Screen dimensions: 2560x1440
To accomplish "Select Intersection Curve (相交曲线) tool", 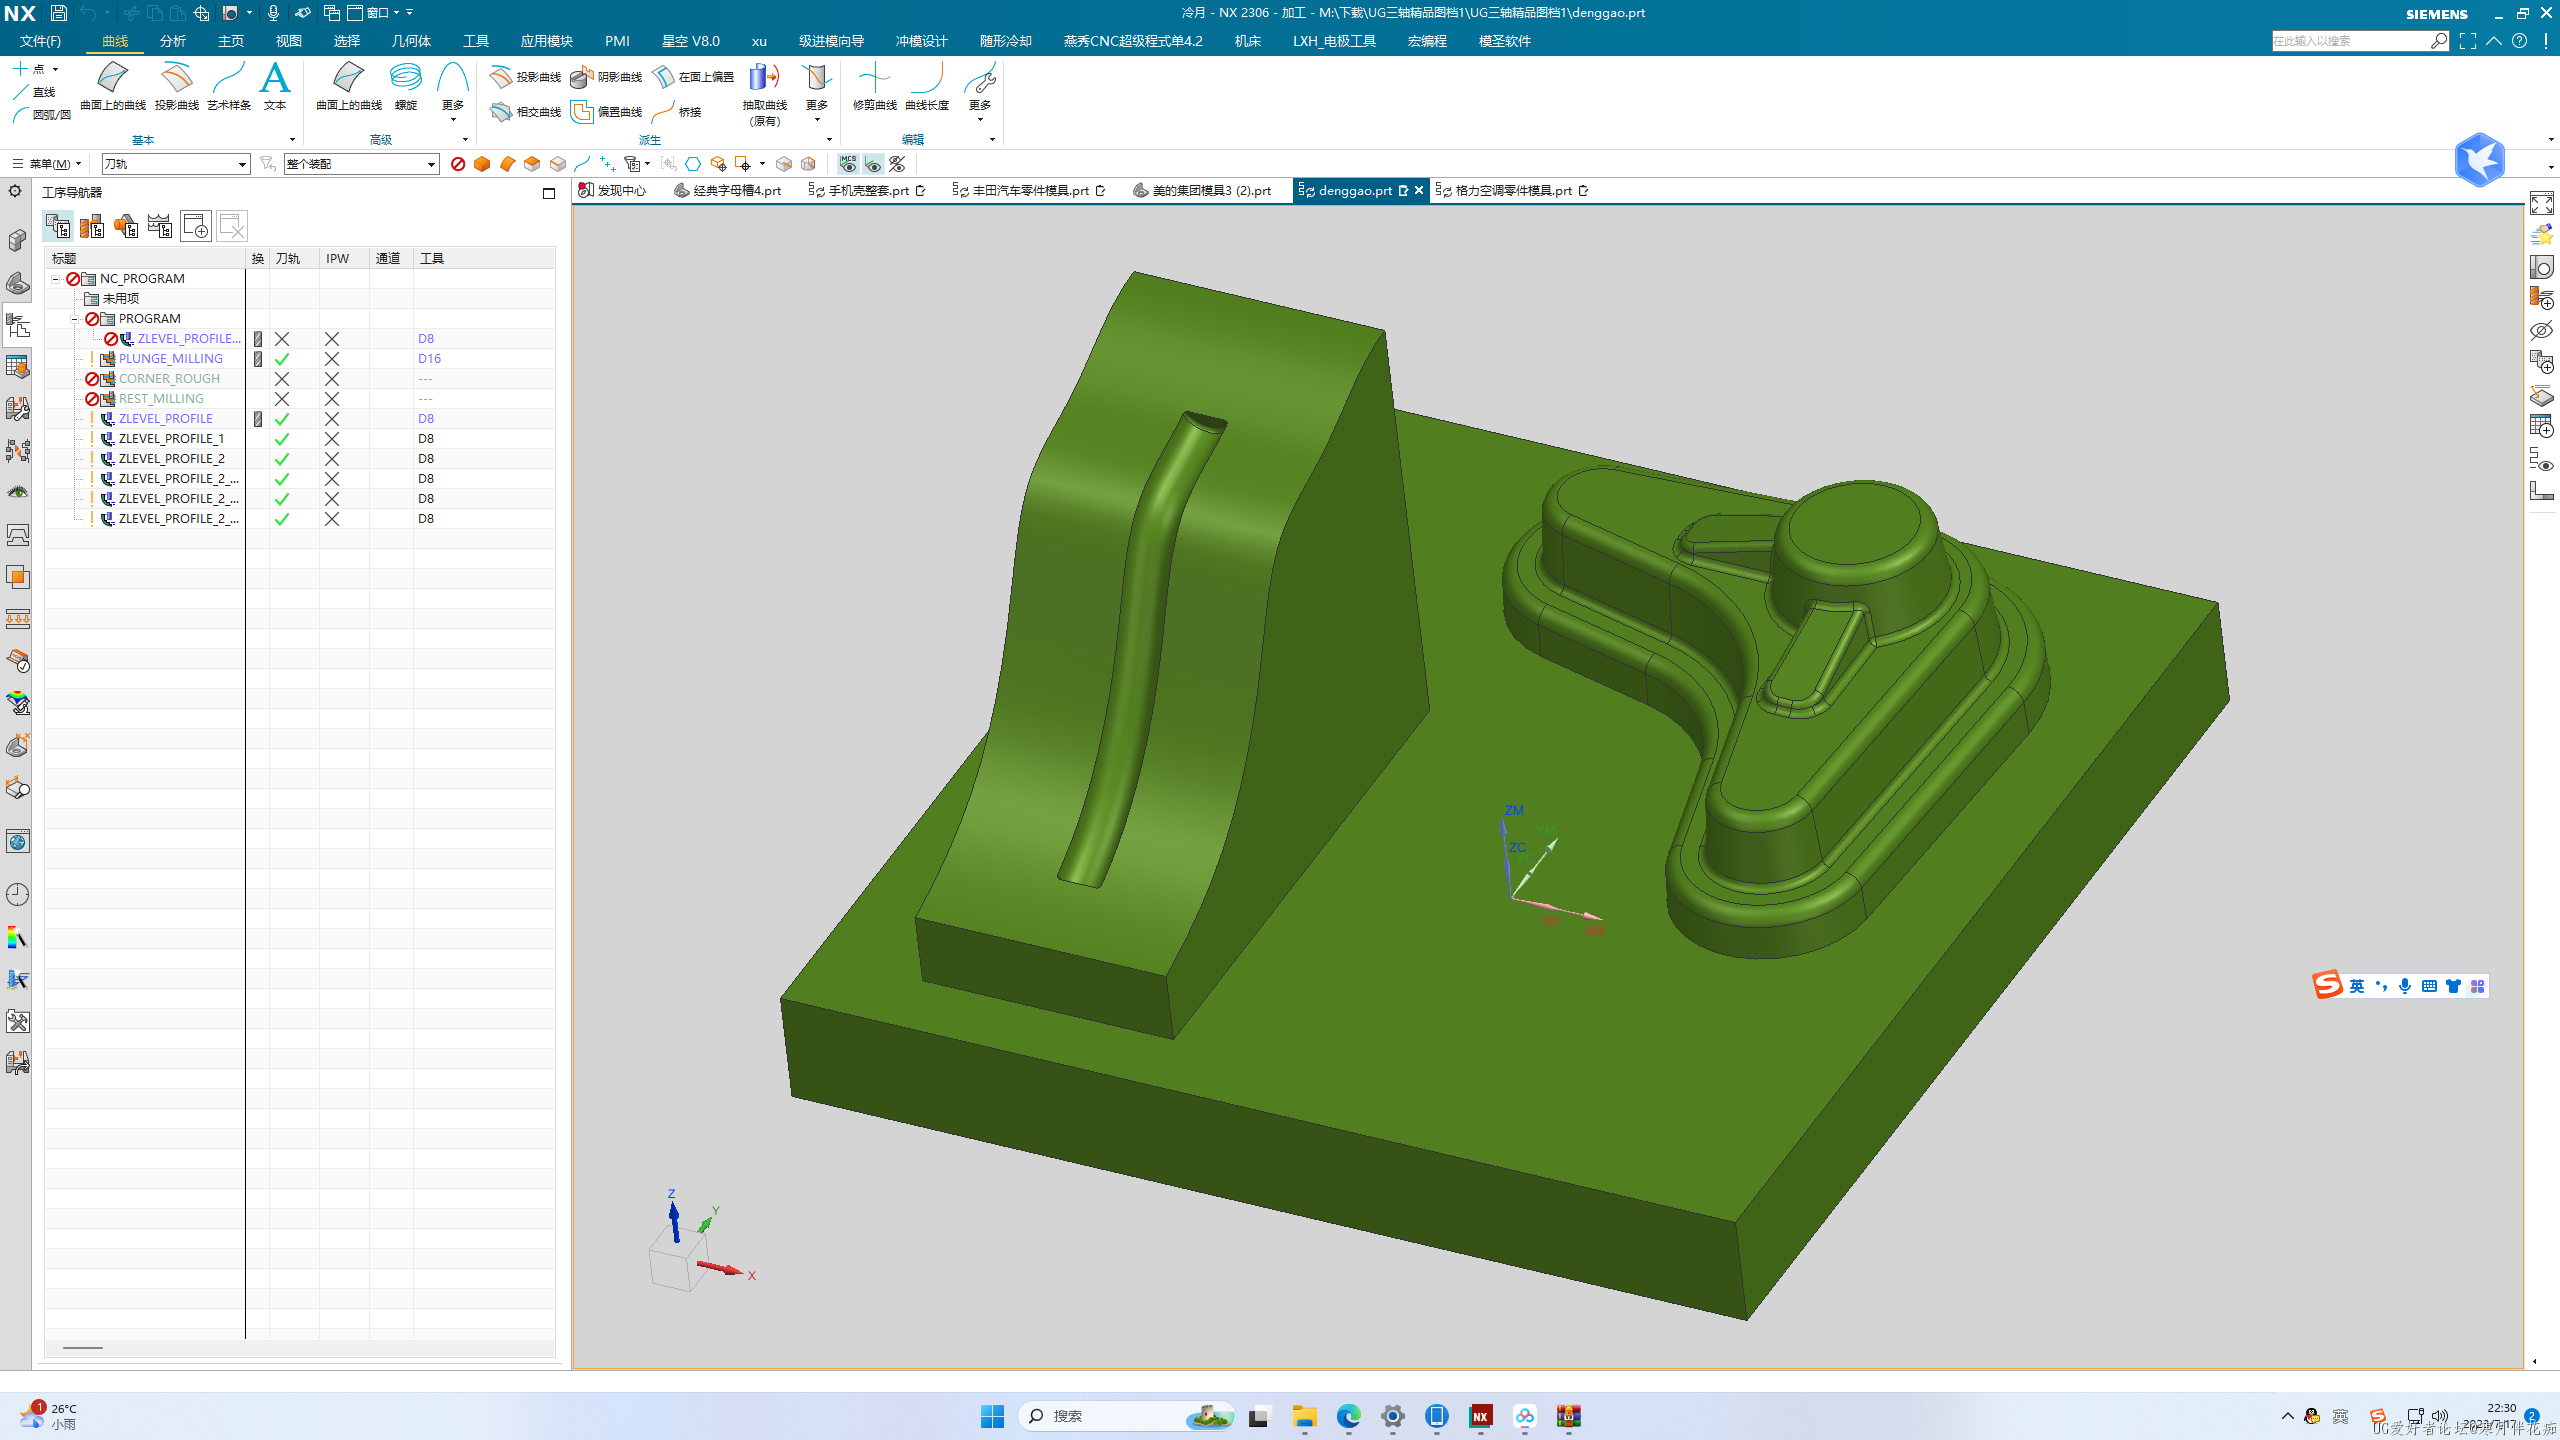I will (x=526, y=112).
